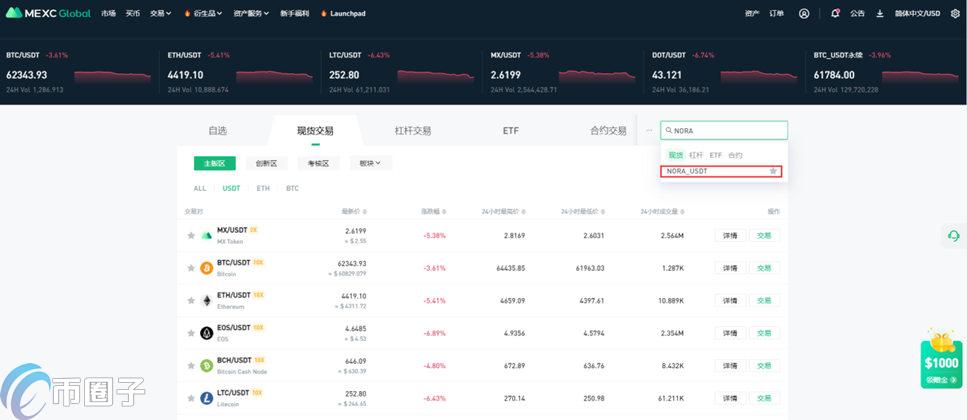Viewport: 967px width, 420px height.
Task: Expand the 衍生品 dropdown menu
Action: 204,13
